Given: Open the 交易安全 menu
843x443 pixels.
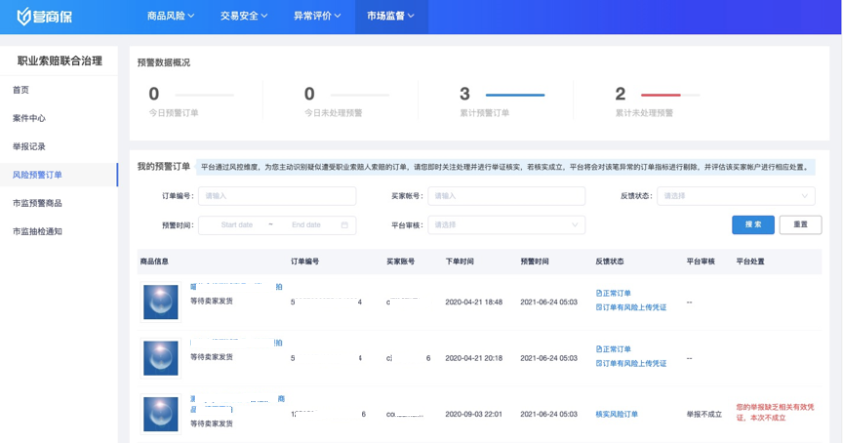Looking at the screenshot, I should click(244, 16).
